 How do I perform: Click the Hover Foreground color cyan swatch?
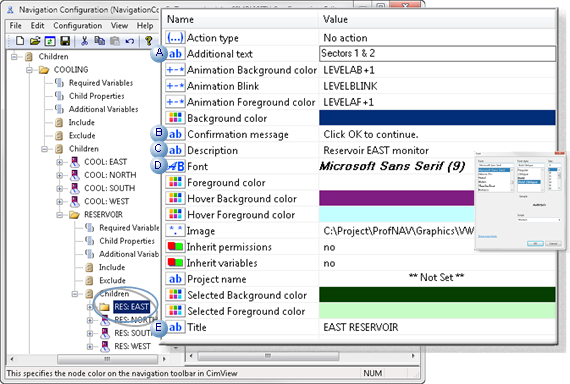pos(397,215)
